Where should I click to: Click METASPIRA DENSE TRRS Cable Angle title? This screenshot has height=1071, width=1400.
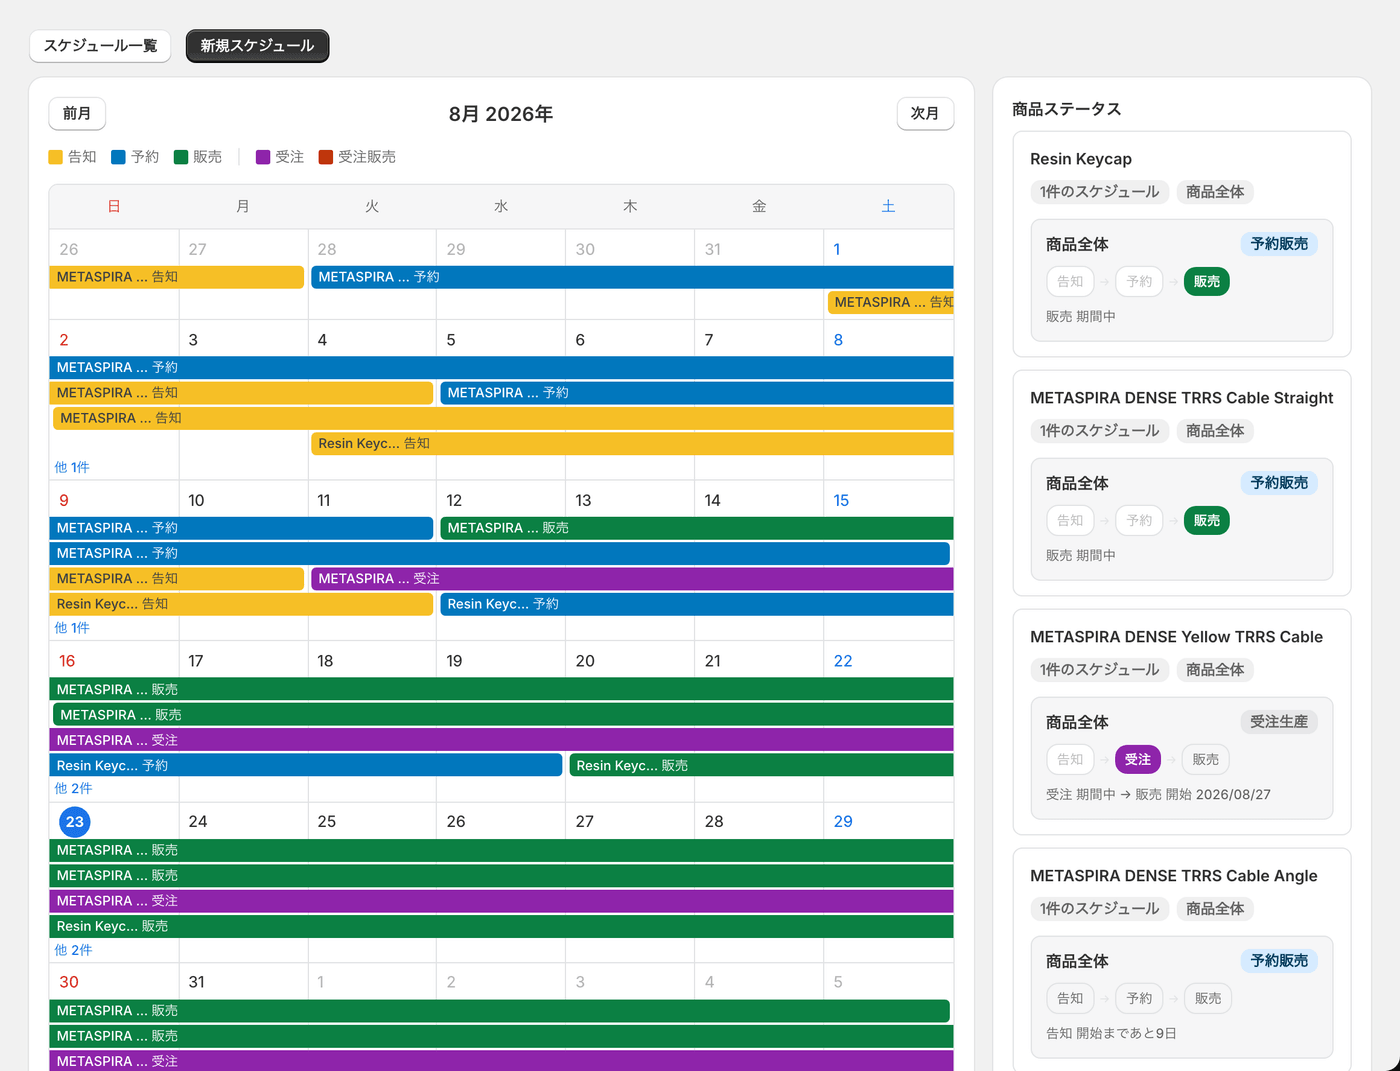click(1174, 876)
